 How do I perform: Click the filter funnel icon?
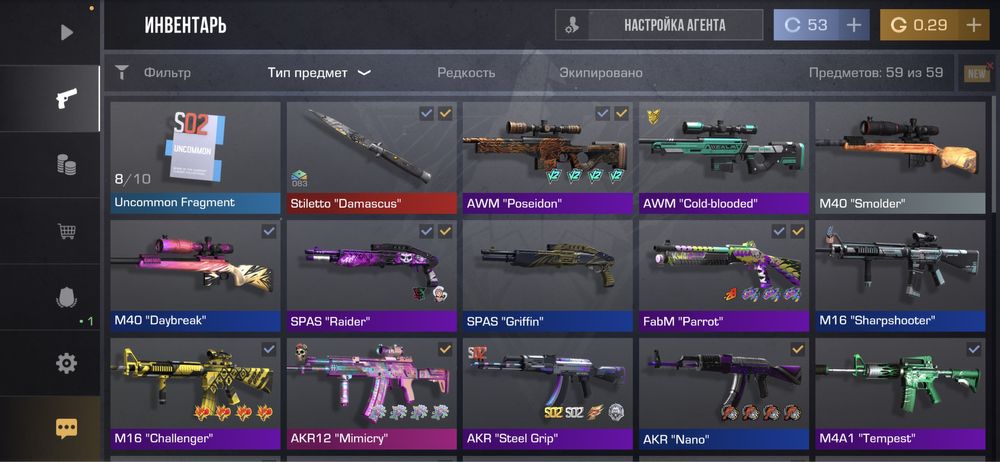click(x=122, y=72)
